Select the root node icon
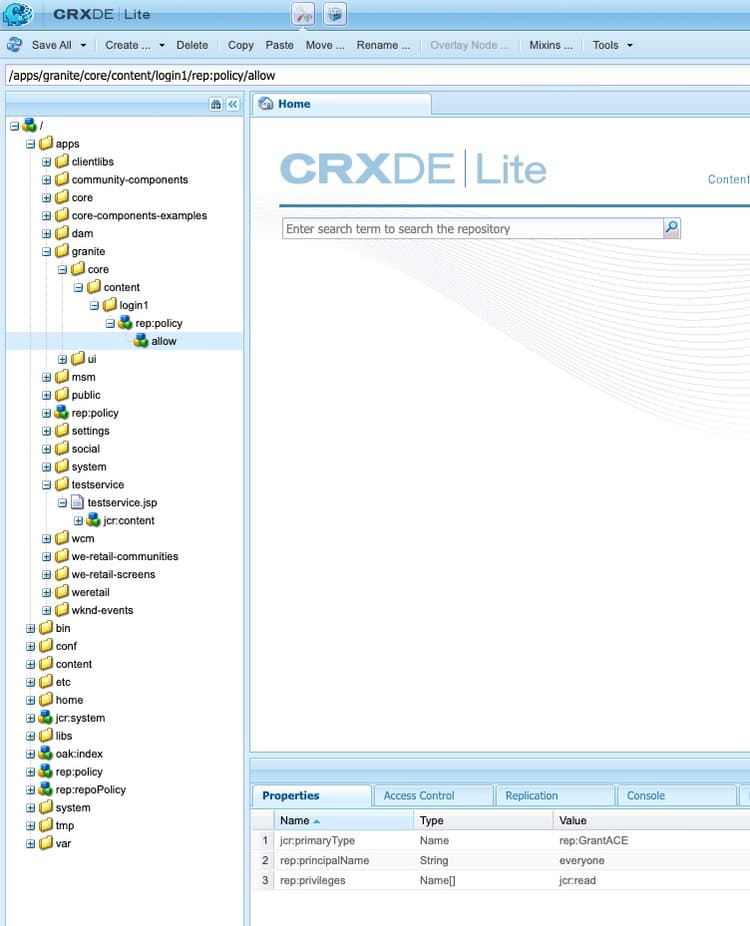Viewport: 750px width, 926px height. (x=30, y=125)
